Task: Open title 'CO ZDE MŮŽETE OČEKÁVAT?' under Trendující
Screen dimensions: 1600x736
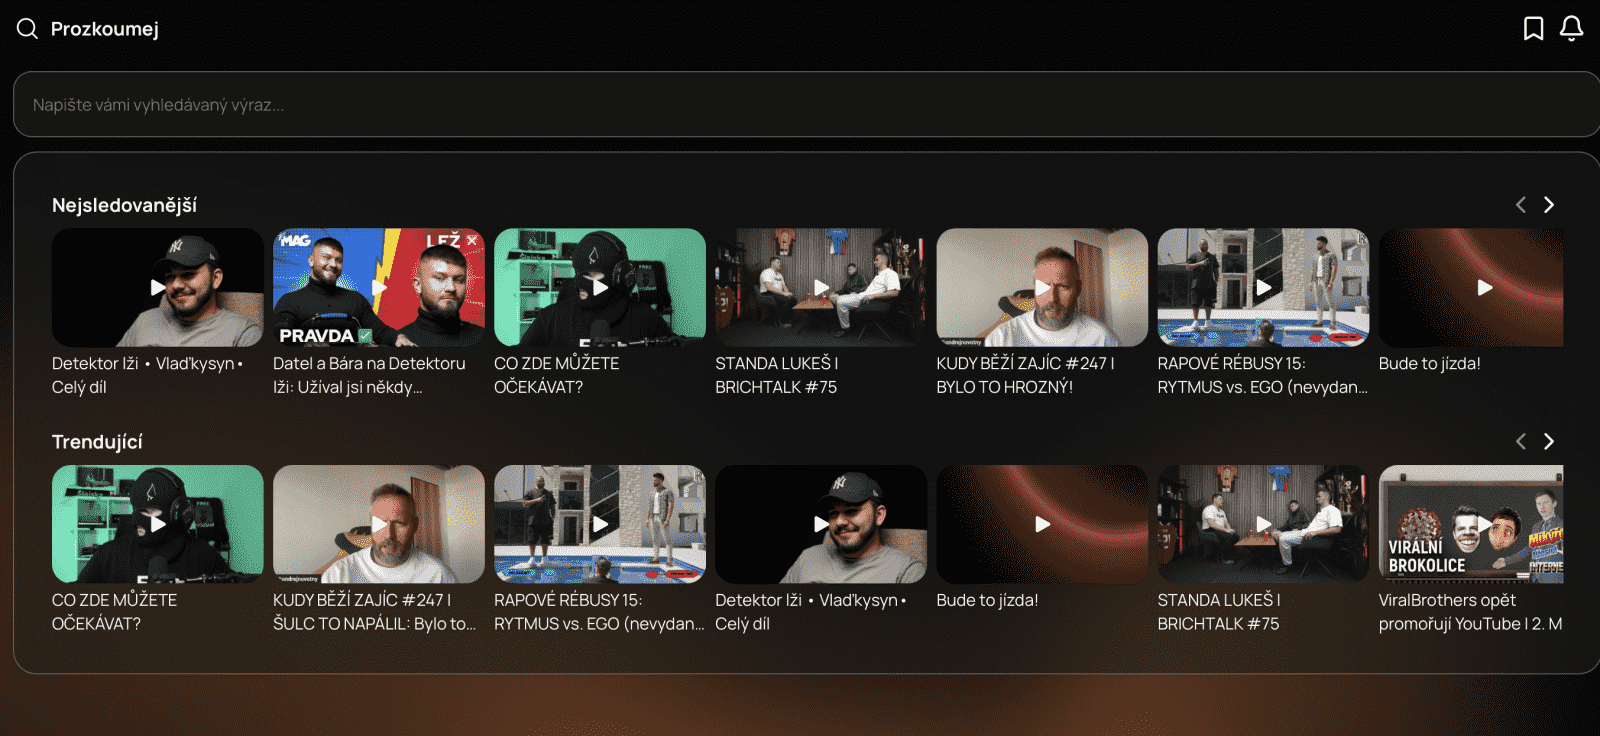Action: click(115, 612)
